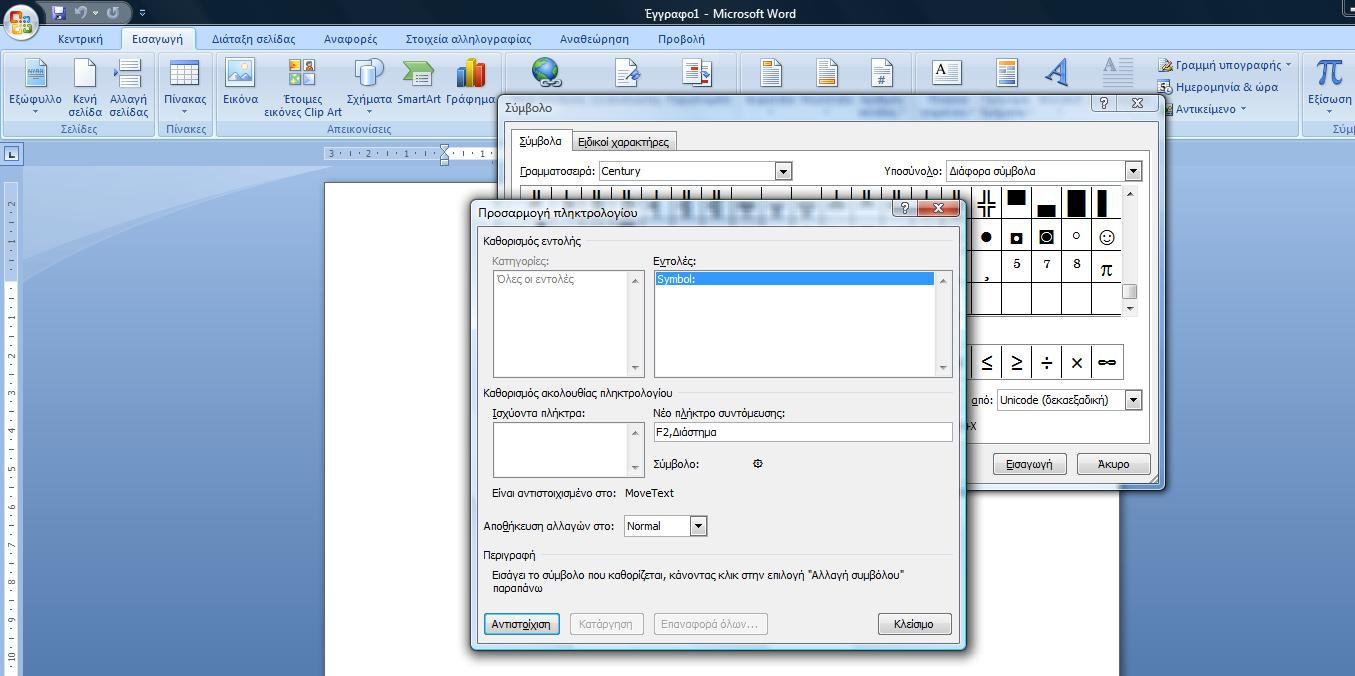The width and height of the screenshot is (1355, 676).
Task: Insert Ημερομηνία & ώρα
Action: point(1218,87)
